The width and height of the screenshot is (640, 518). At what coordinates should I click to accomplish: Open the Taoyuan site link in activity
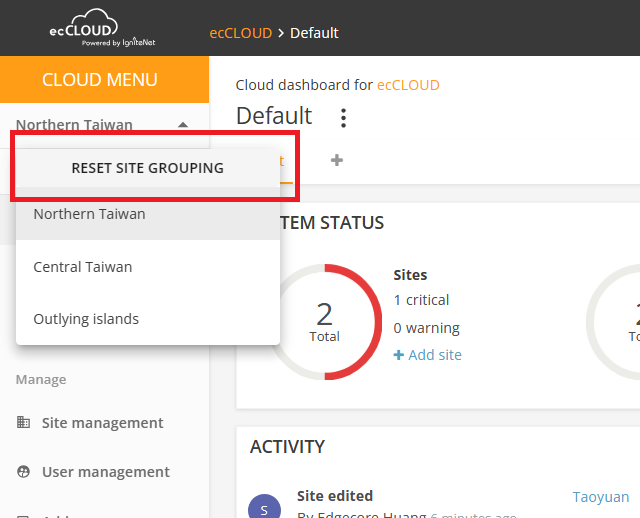pyautogui.click(x=600, y=497)
